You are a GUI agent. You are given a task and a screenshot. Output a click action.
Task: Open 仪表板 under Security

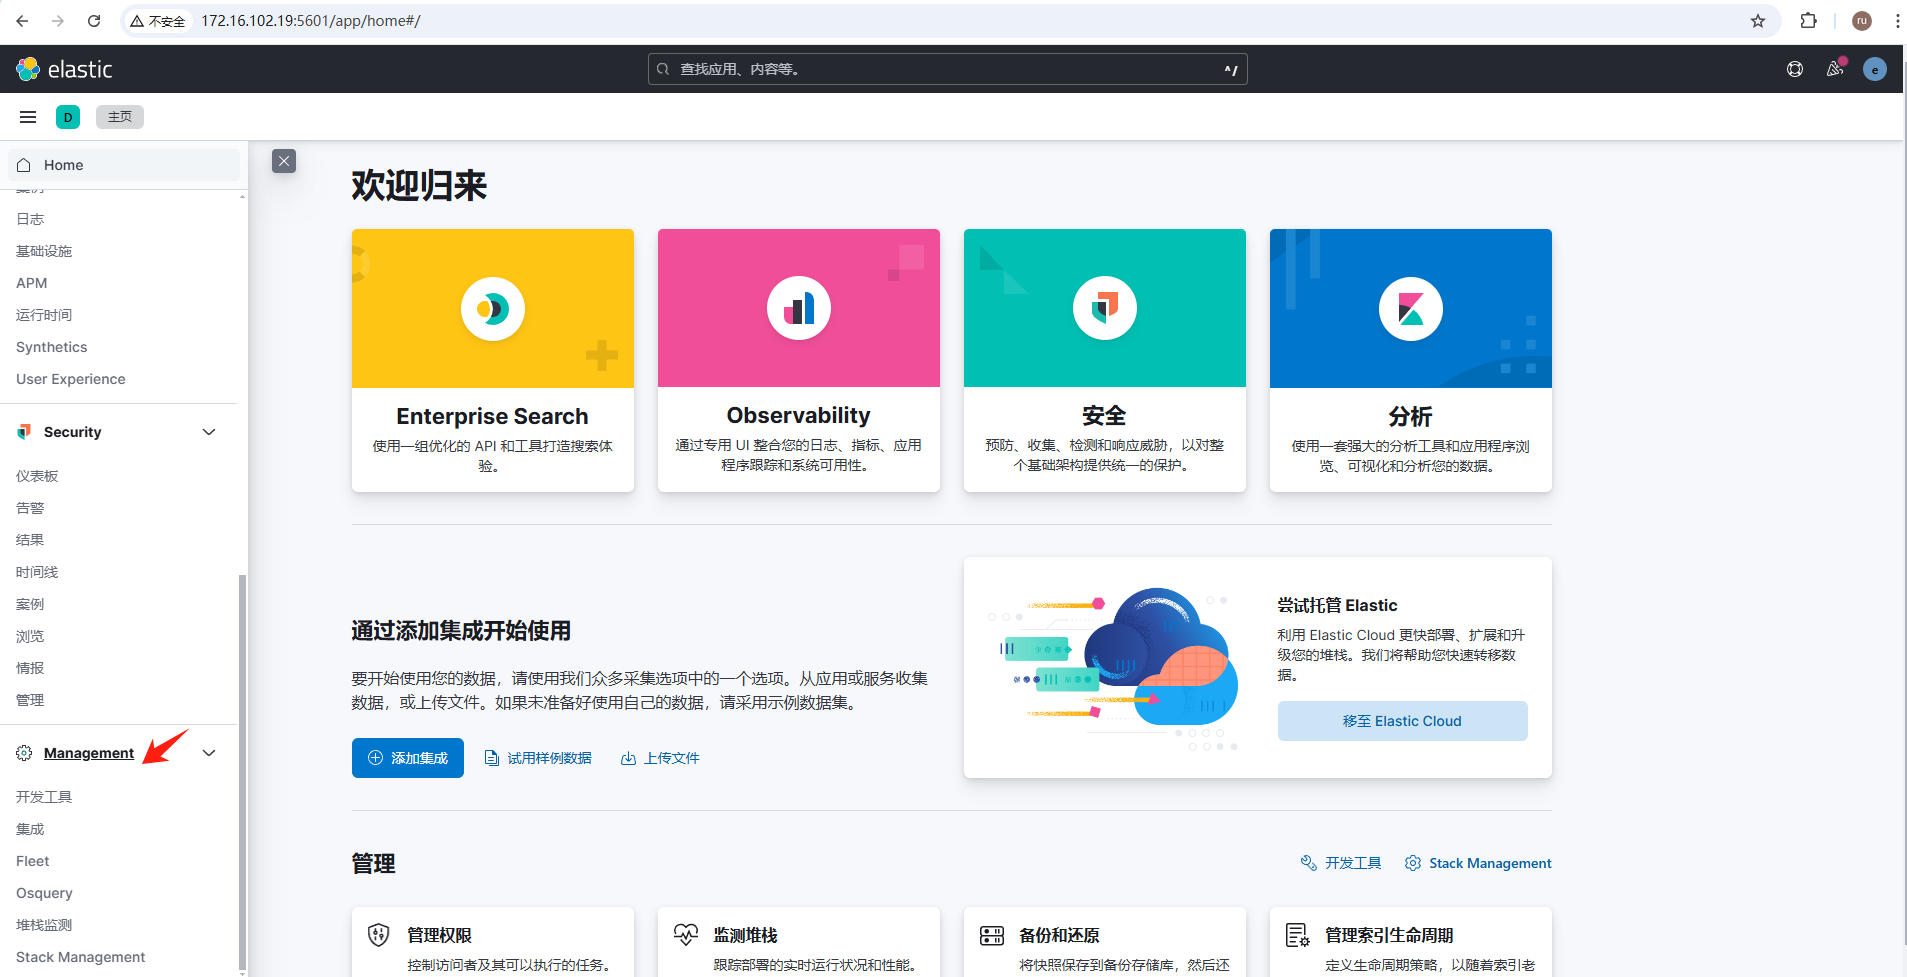(x=37, y=476)
